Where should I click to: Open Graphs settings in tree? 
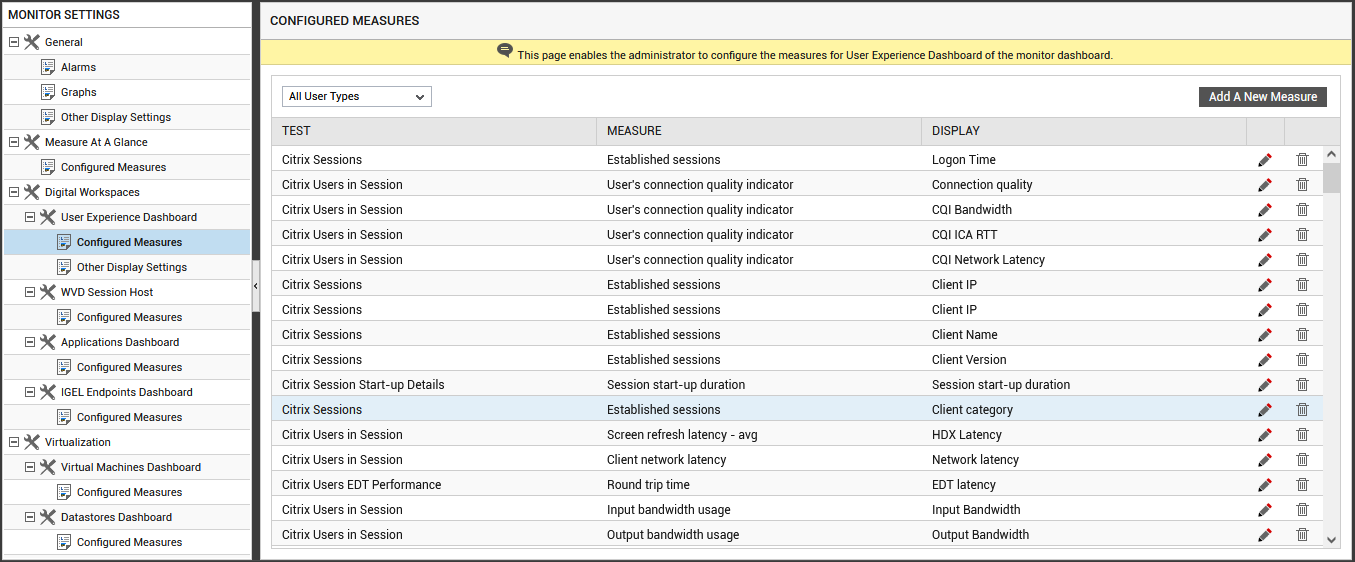tap(79, 92)
